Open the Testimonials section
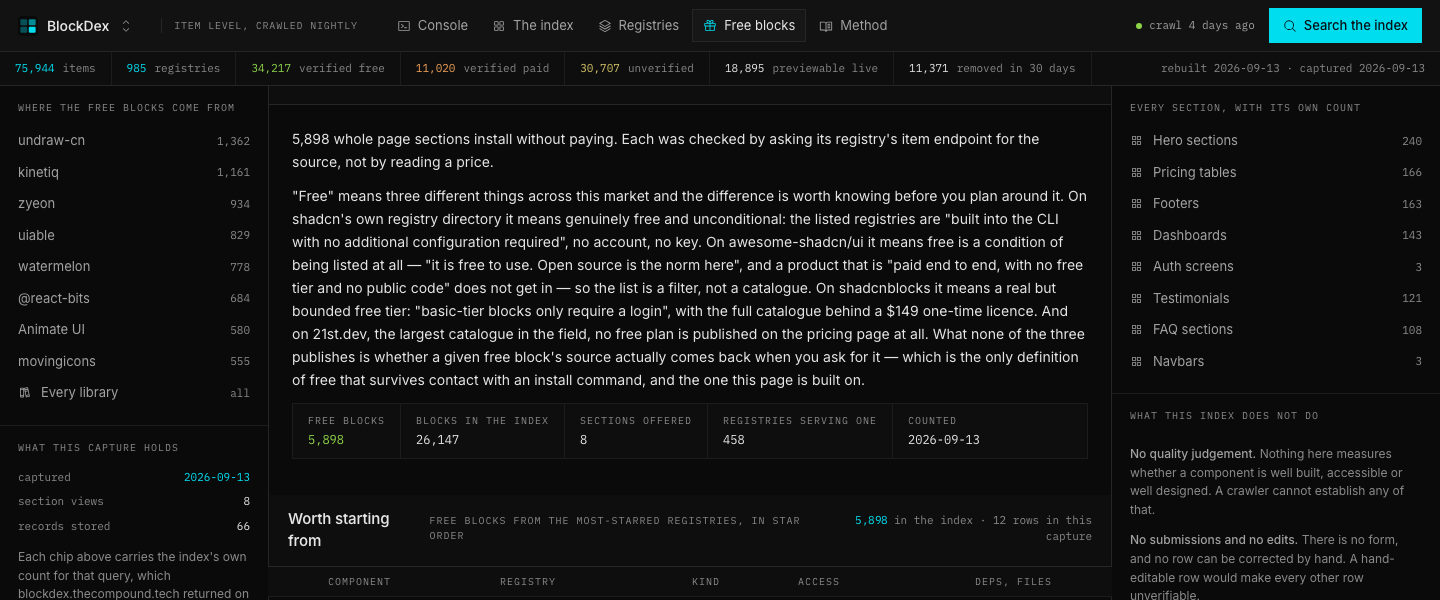The height and width of the screenshot is (600, 1440). coord(1276,298)
